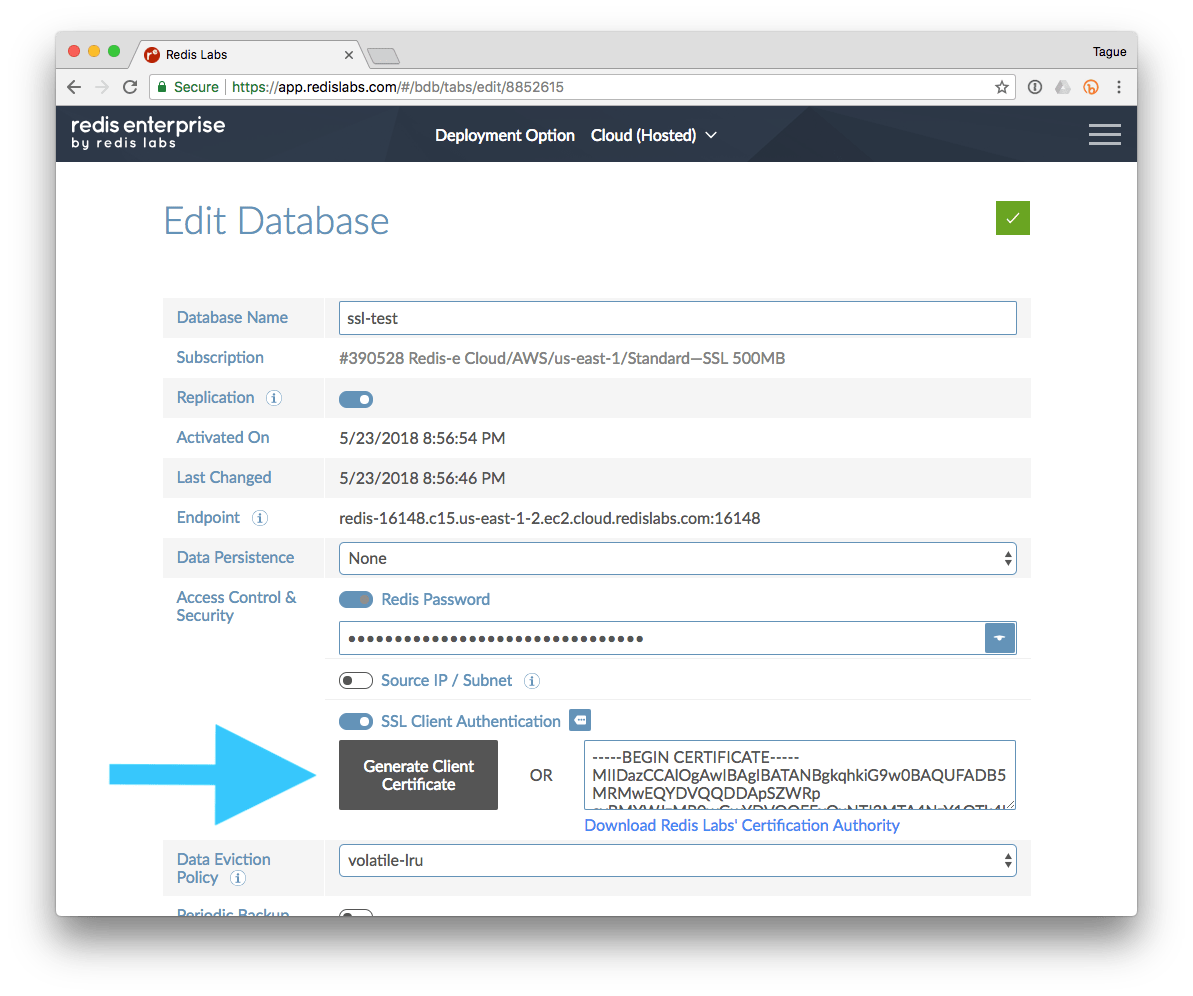Click the comment badge next to SSL Client Authentication

pos(580,720)
